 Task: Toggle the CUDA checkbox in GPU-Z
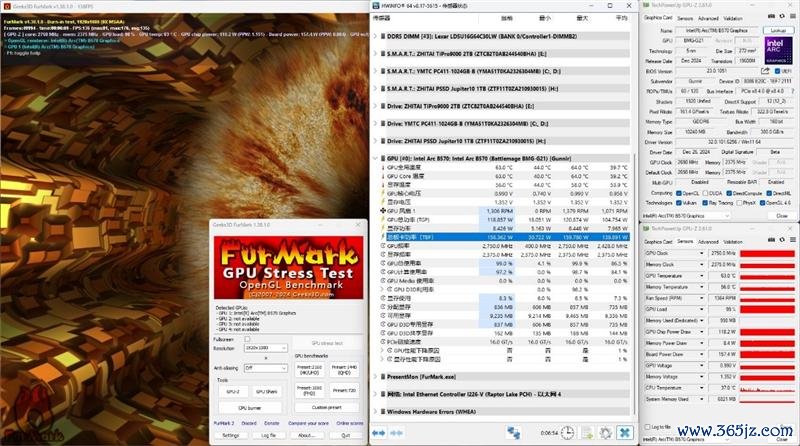click(x=705, y=193)
